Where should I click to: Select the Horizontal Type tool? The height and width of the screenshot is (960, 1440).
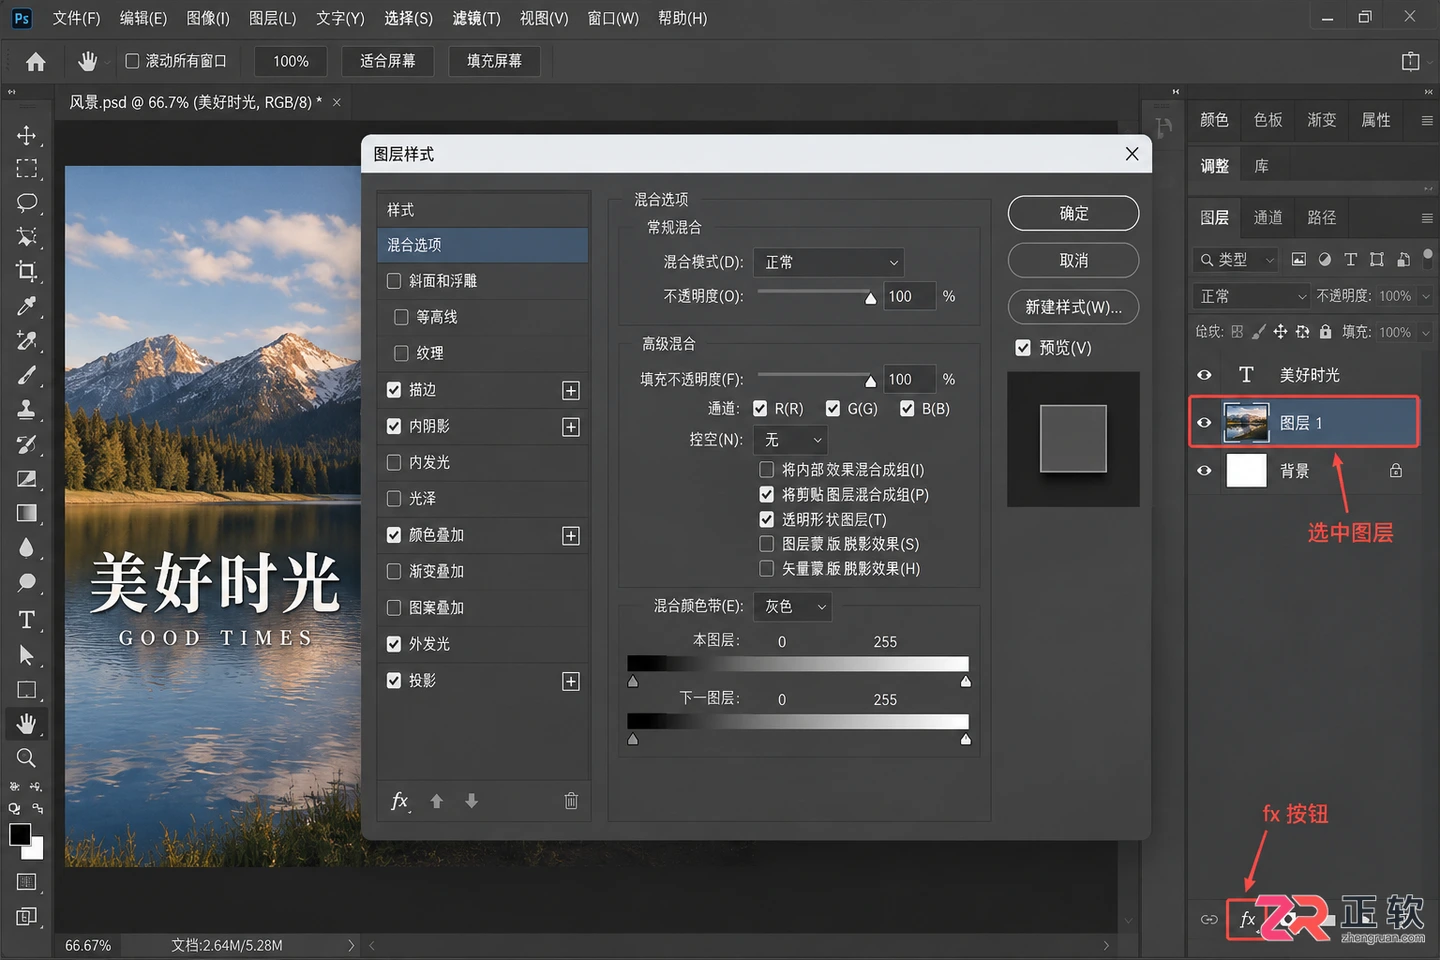coord(27,620)
